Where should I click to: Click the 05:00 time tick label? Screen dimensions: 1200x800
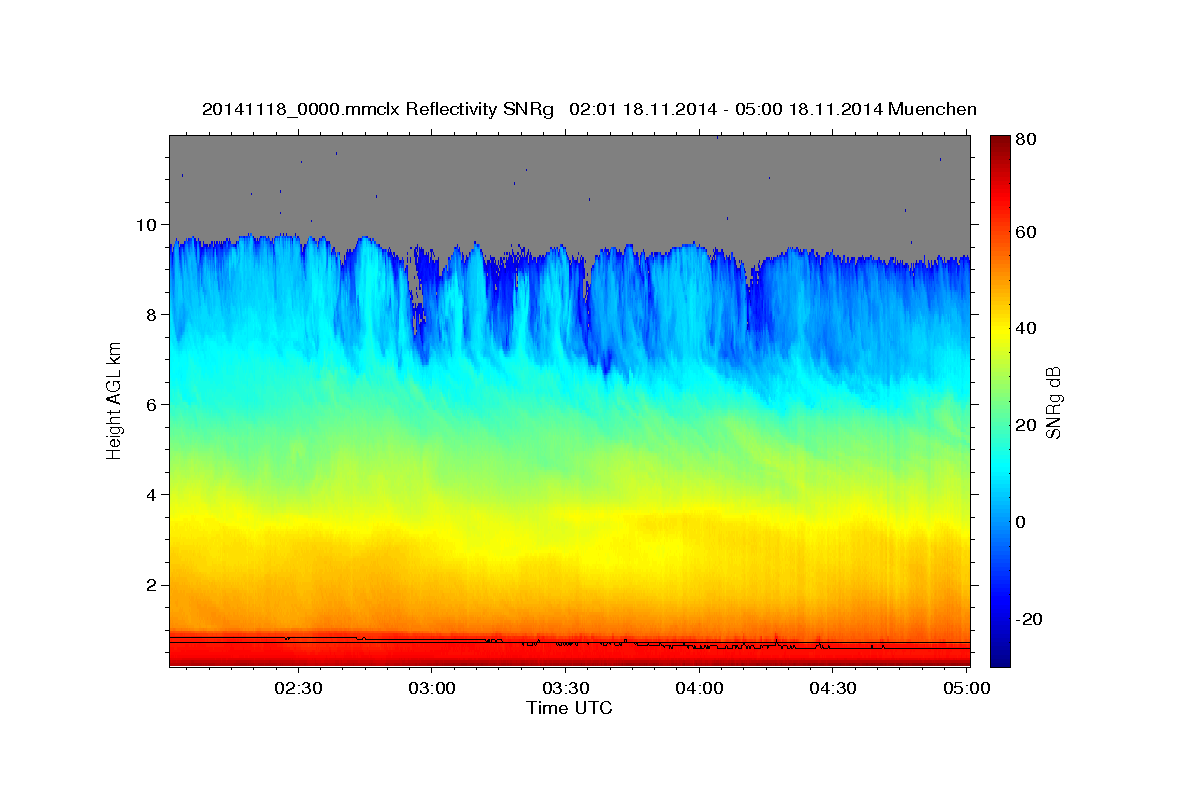(966, 688)
